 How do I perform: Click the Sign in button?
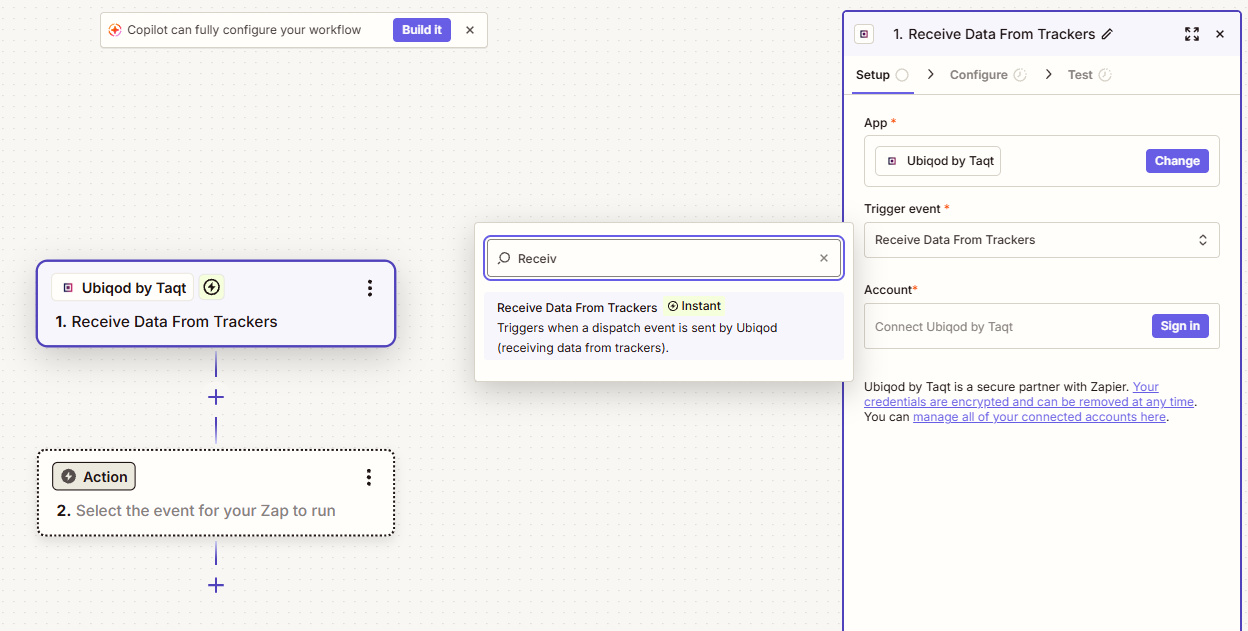tap(1180, 326)
